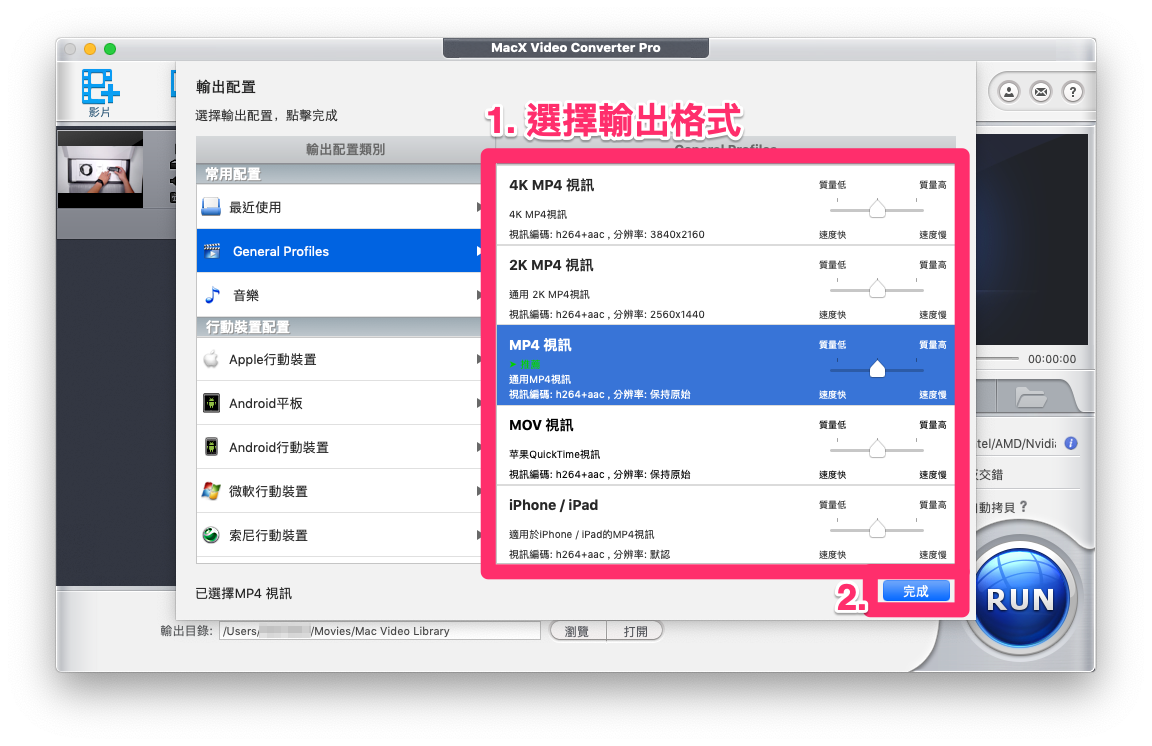Click the RUN button
This screenshot has width=1152, height=746.
[x=1020, y=598]
